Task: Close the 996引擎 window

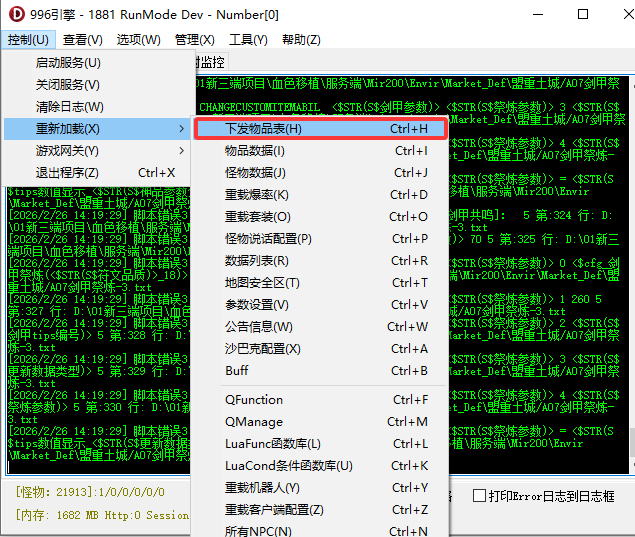Action: (x=614, y=14)
